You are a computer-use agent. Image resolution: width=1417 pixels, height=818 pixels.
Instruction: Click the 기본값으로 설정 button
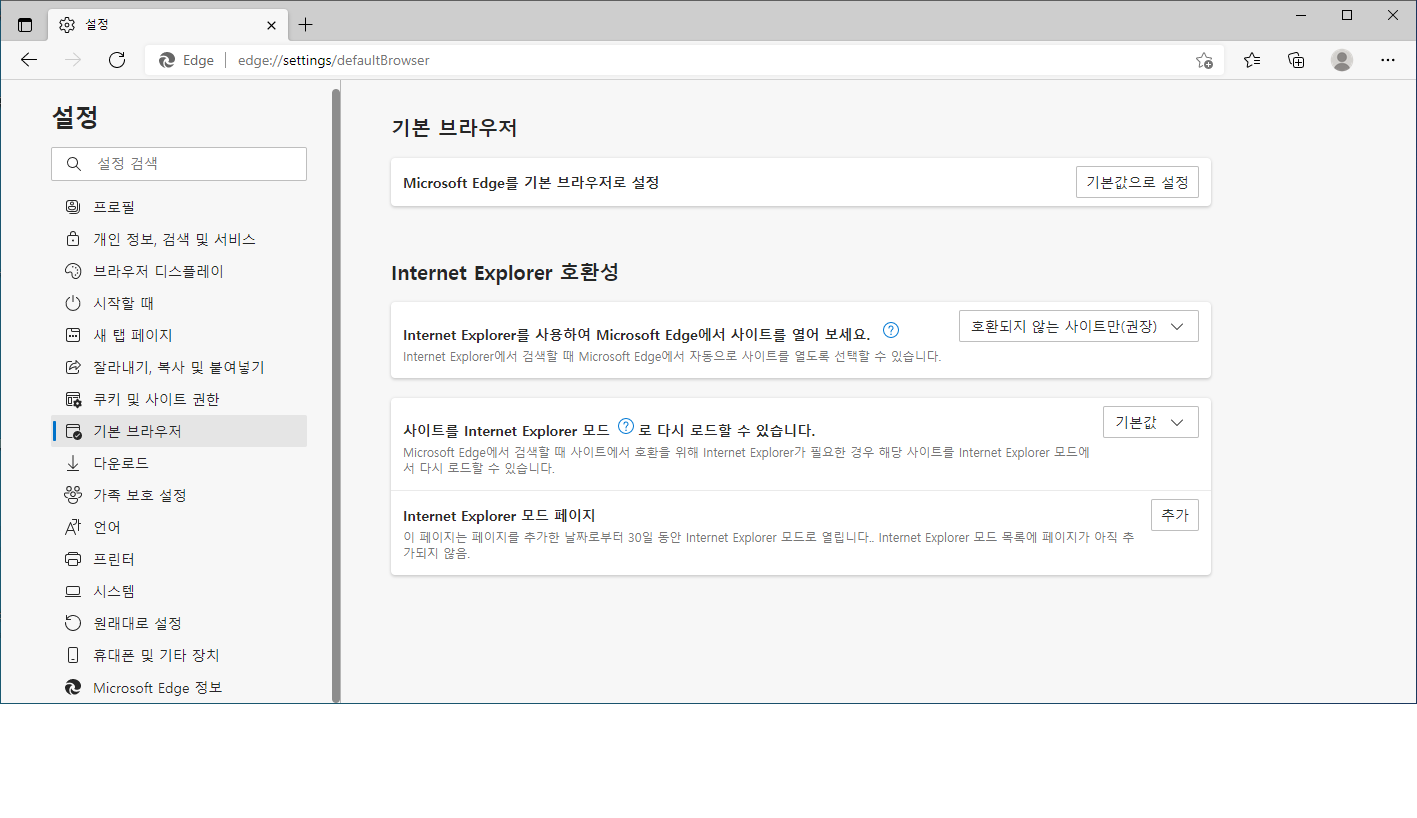pos(1137,182)
